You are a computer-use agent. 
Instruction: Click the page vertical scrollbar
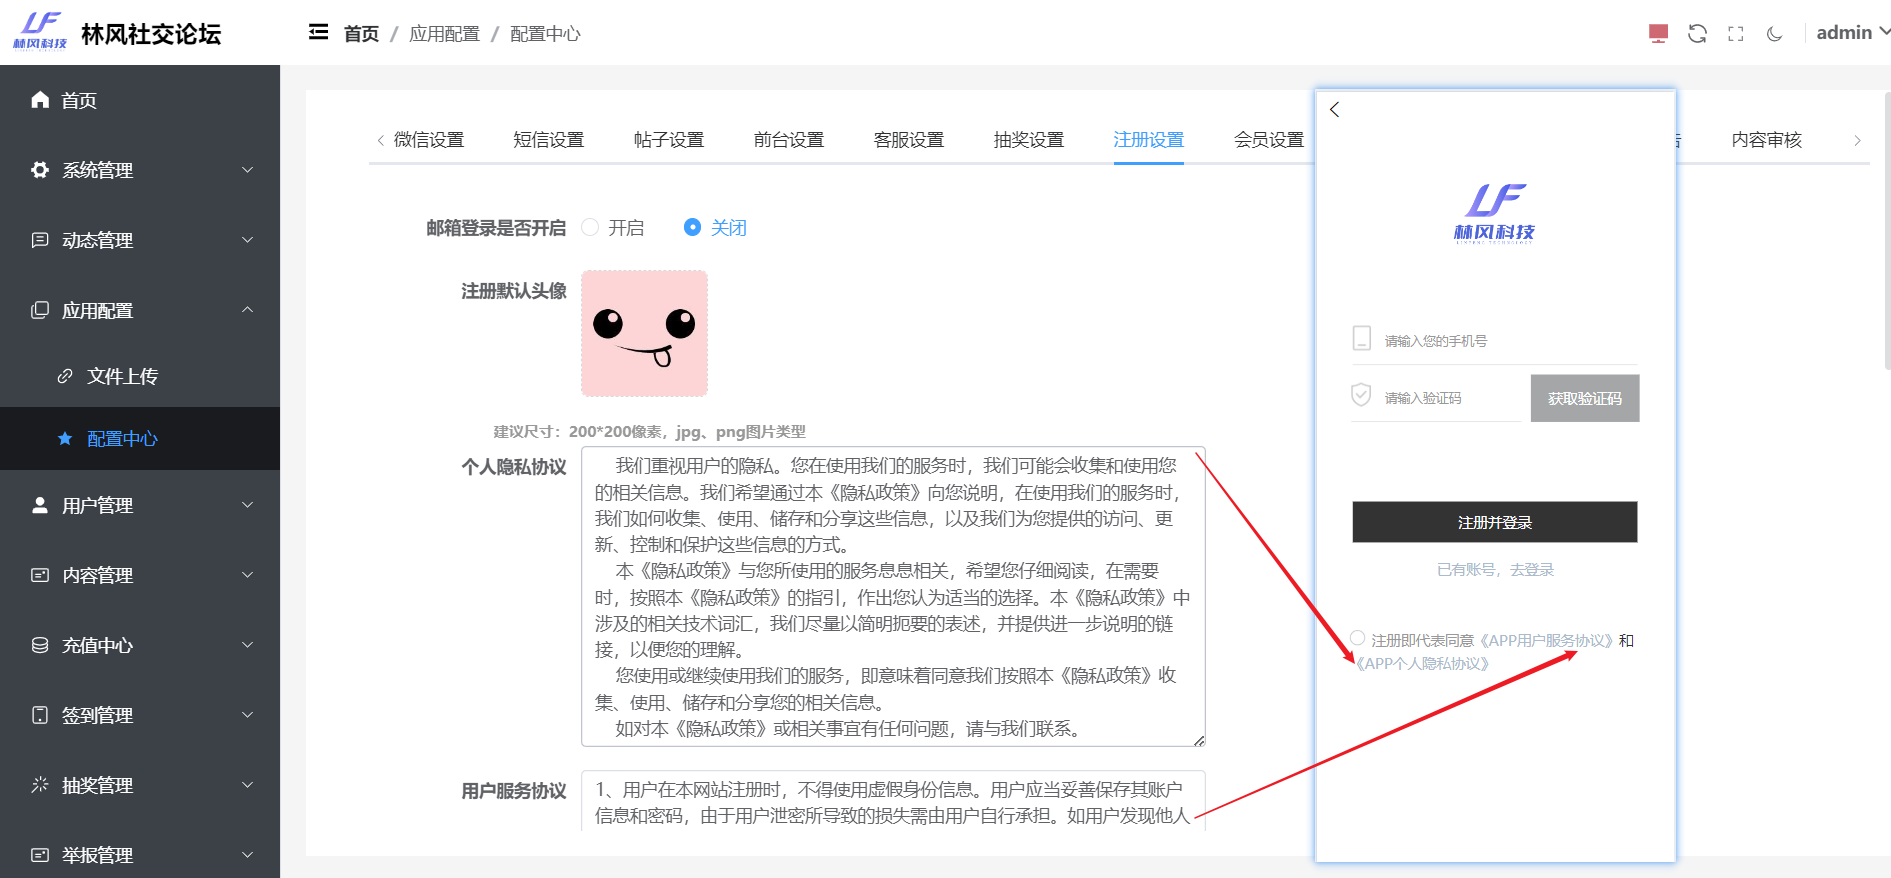pyautogui.click(x=1887, y=230)
